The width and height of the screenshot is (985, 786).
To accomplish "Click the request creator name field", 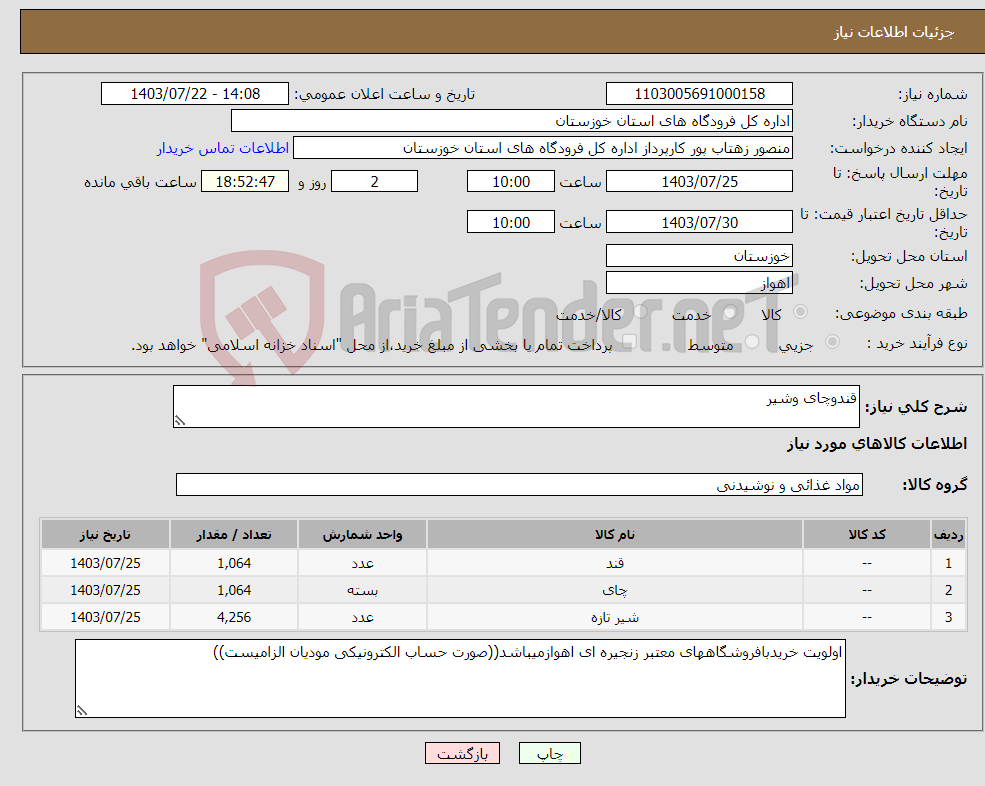I will (543, 148).
